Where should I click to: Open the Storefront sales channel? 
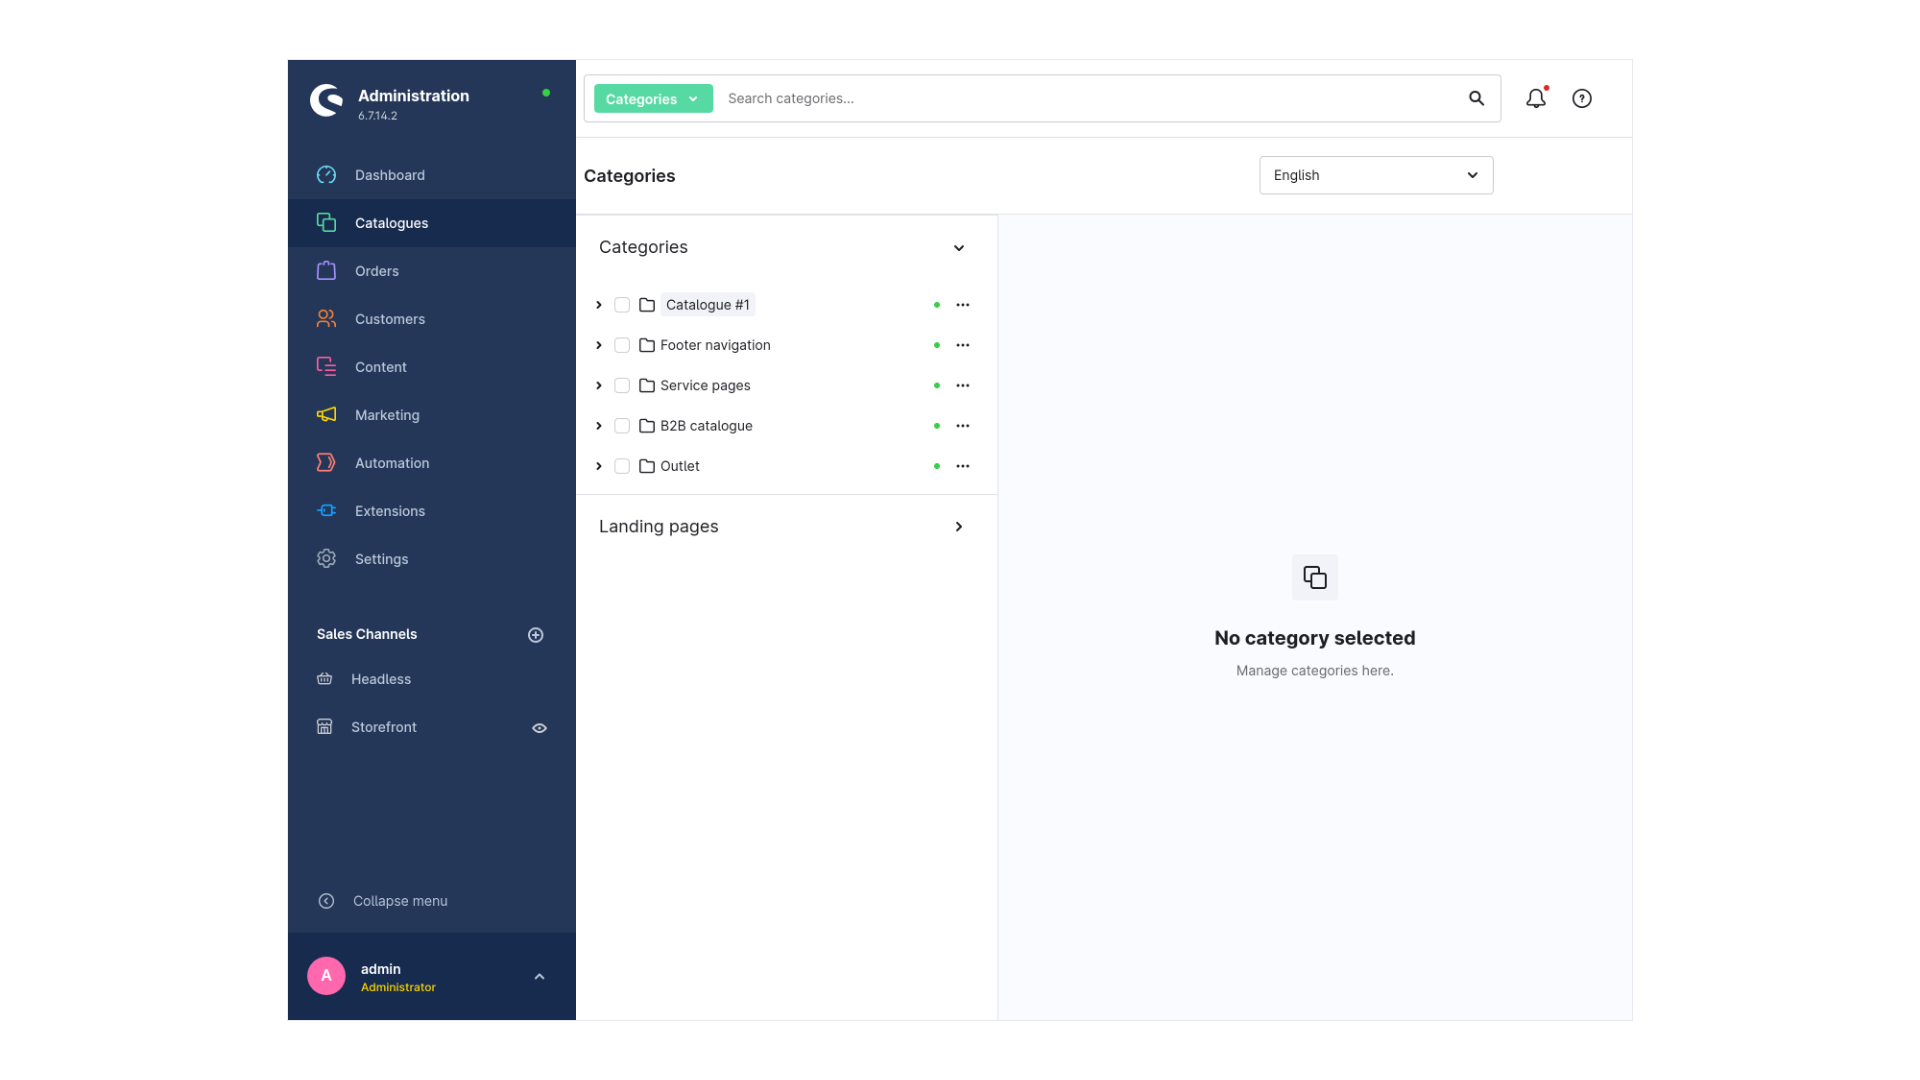[x=384, y=727]
